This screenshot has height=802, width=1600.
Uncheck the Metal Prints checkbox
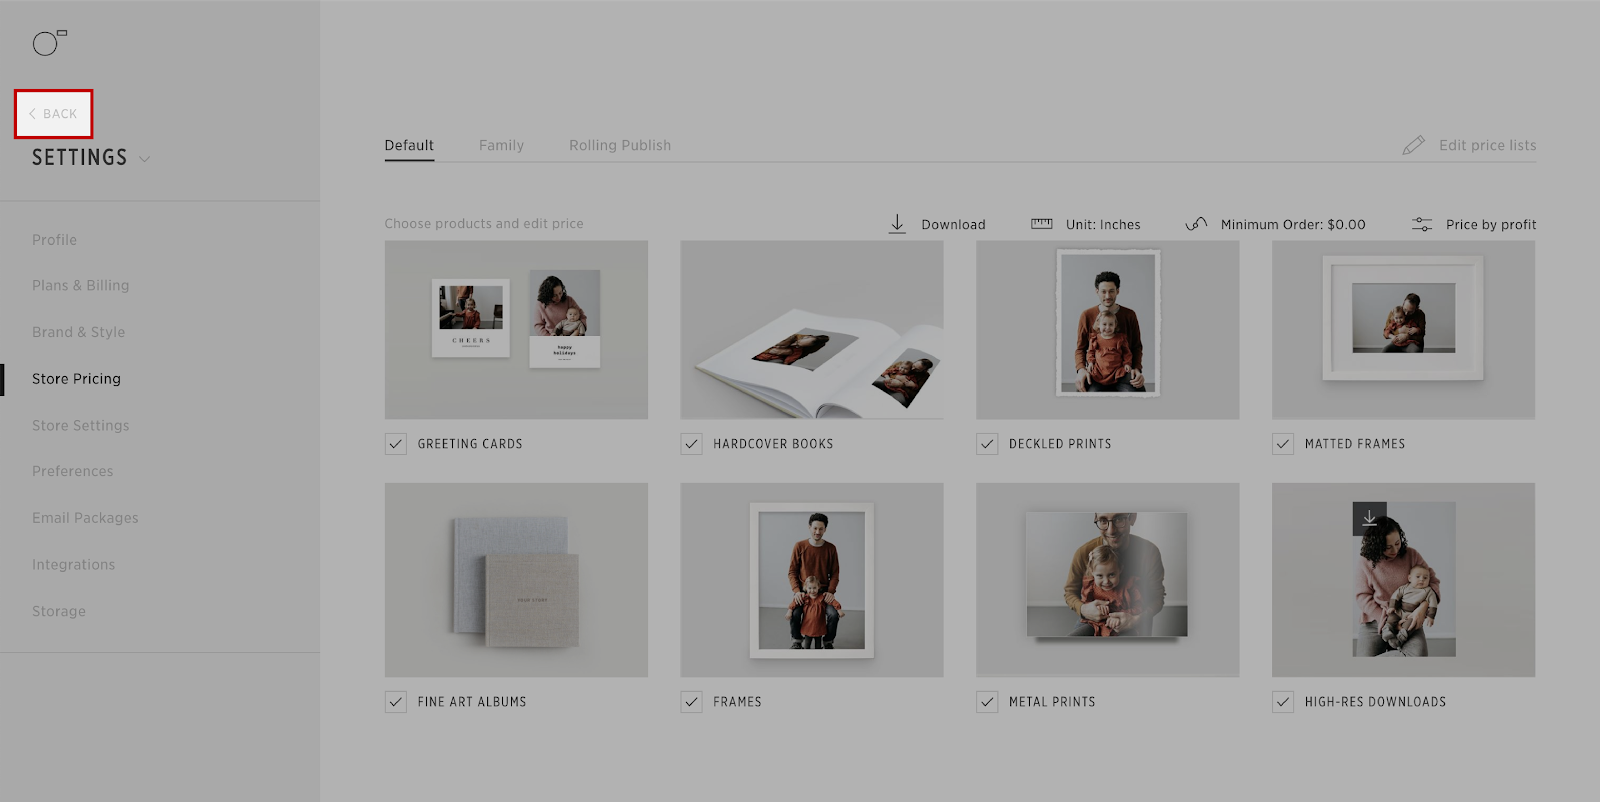[987, 702]
